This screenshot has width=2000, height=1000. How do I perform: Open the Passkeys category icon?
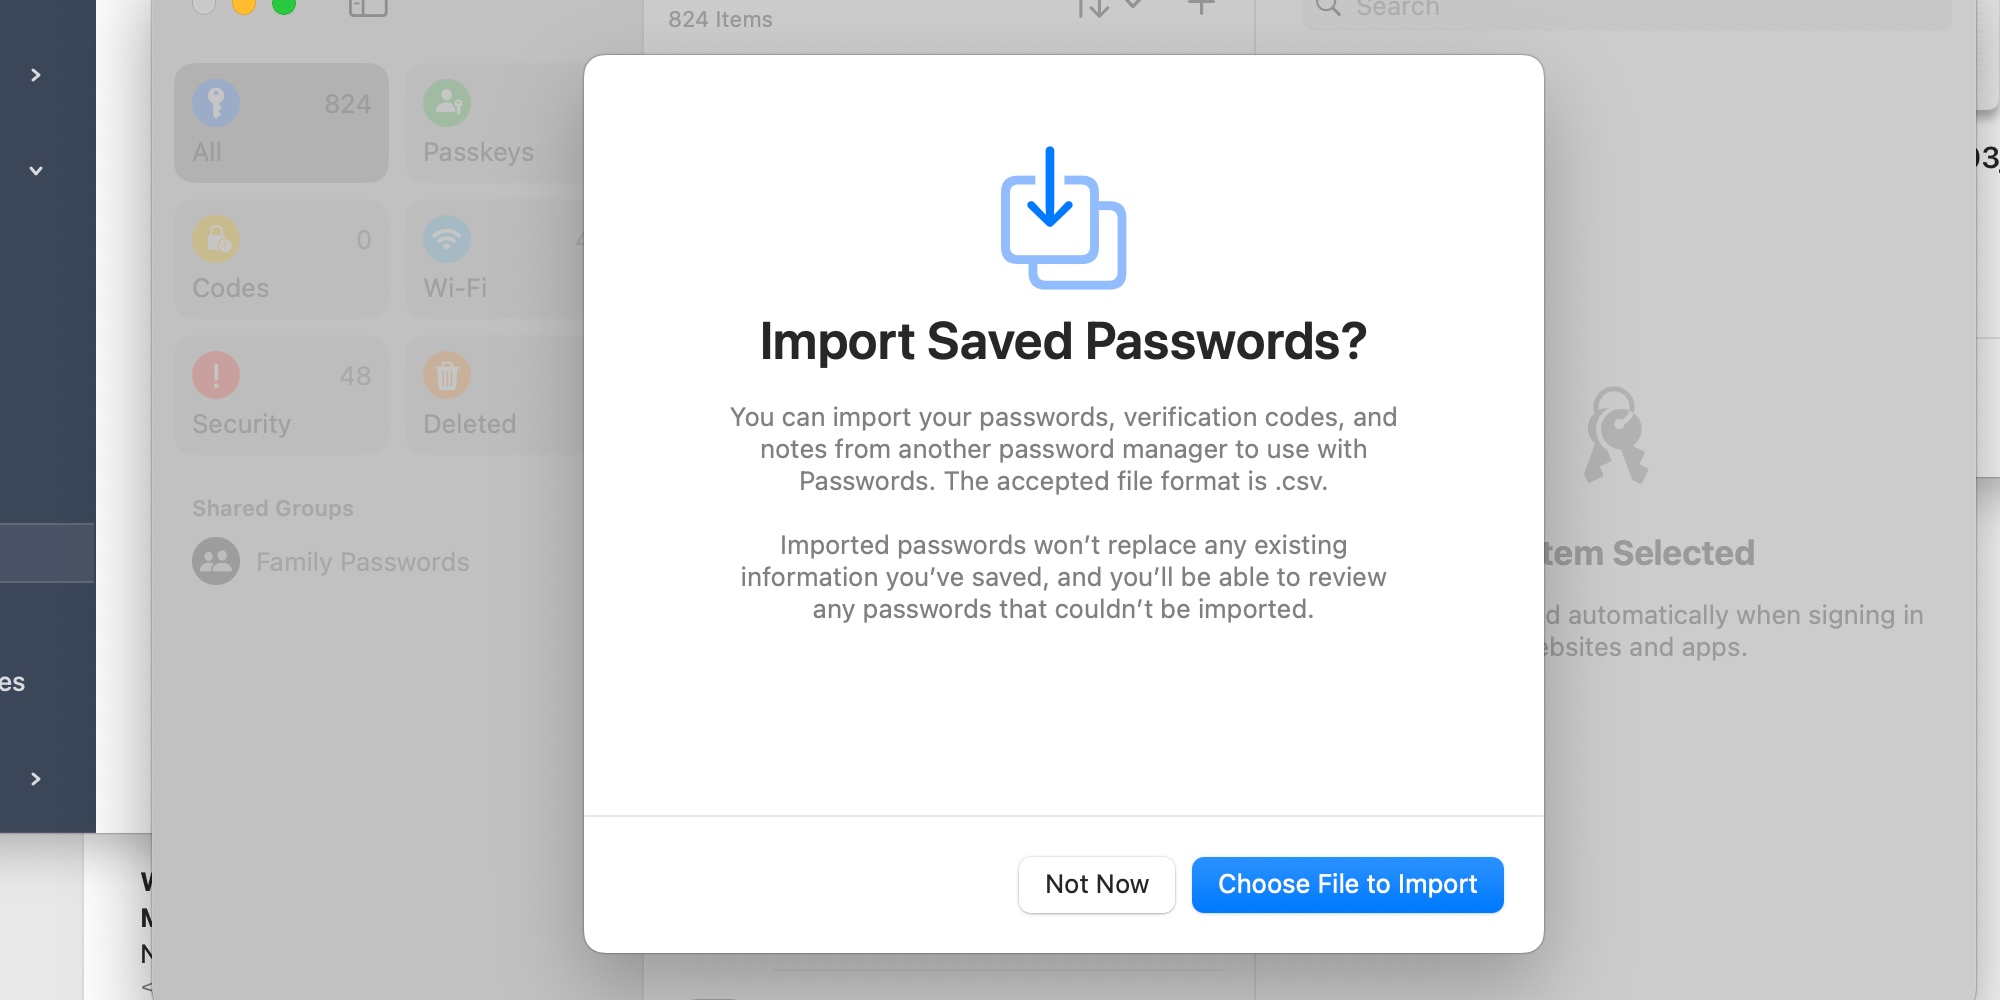pyautogui.click(x=449, y=103)
